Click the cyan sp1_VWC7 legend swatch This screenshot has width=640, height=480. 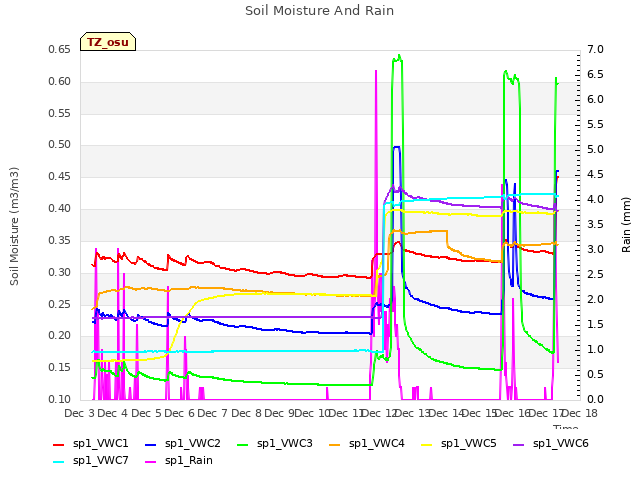click(59, 462)
